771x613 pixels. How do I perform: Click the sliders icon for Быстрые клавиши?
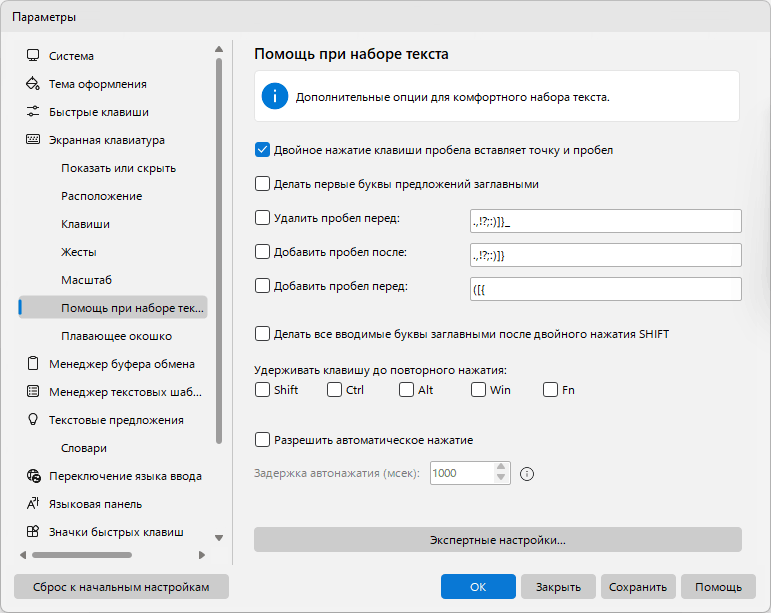pos(33,112)
